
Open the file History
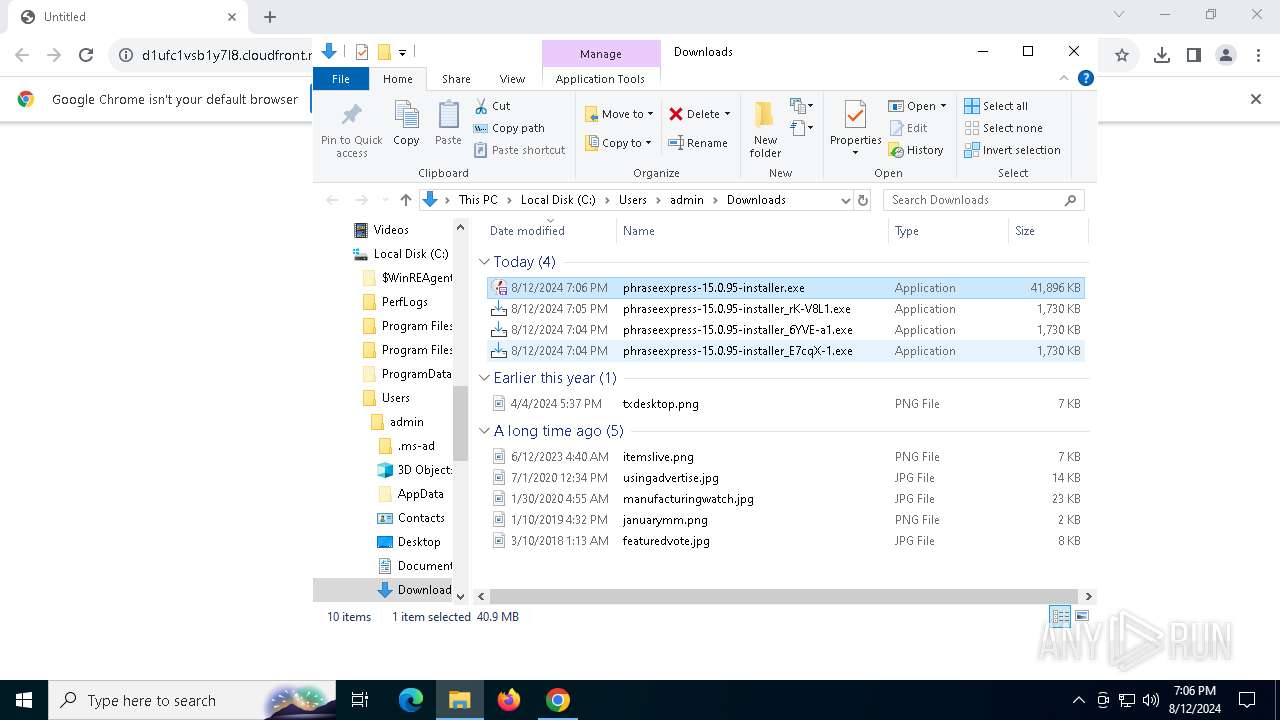pyautogui.click(x=915, y=150)
